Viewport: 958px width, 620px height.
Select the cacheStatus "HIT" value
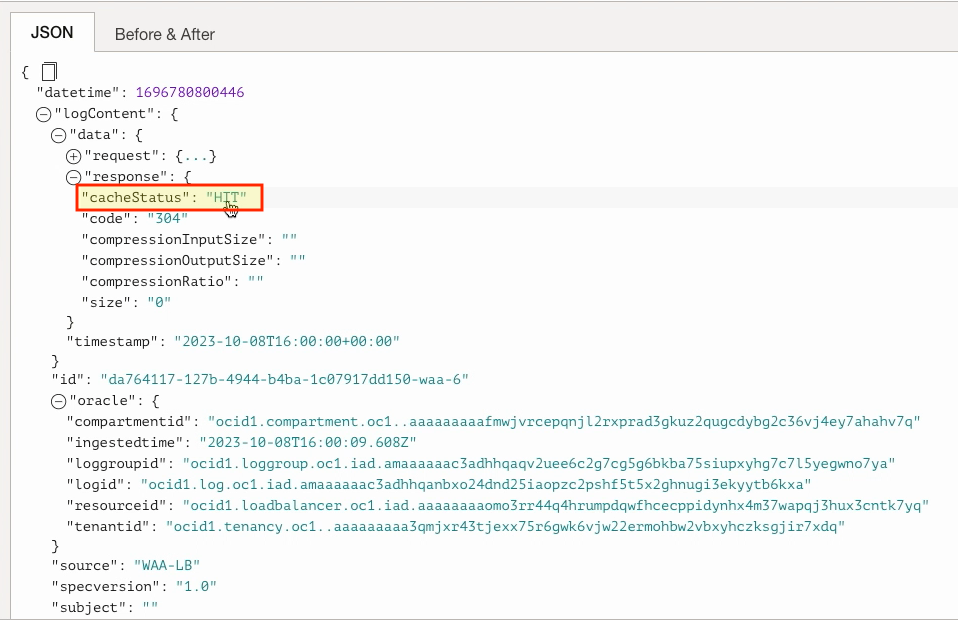tap(226, 197)
